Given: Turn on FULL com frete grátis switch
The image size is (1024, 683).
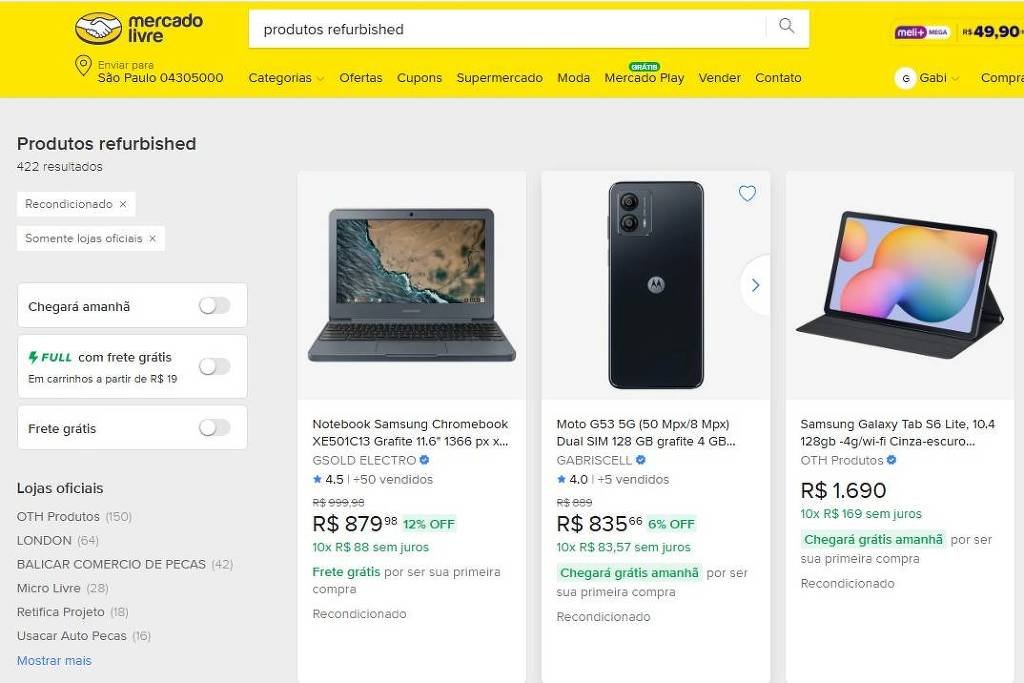Looking at the screenshot, I should 214,366.
